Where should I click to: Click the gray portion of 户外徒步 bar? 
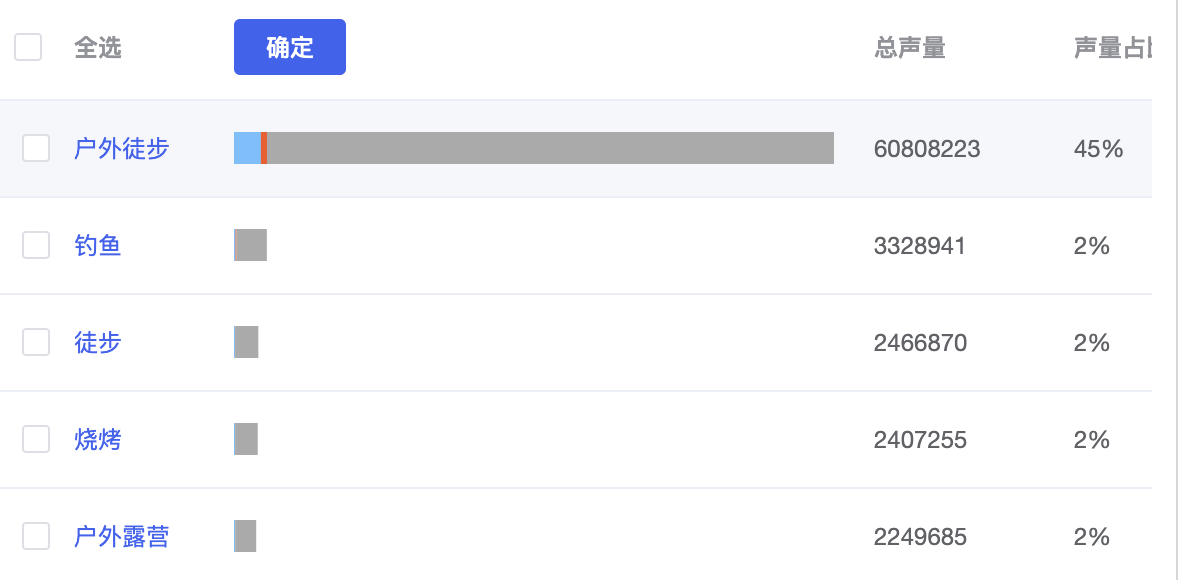pyautogui.click(x=550, y=148)
